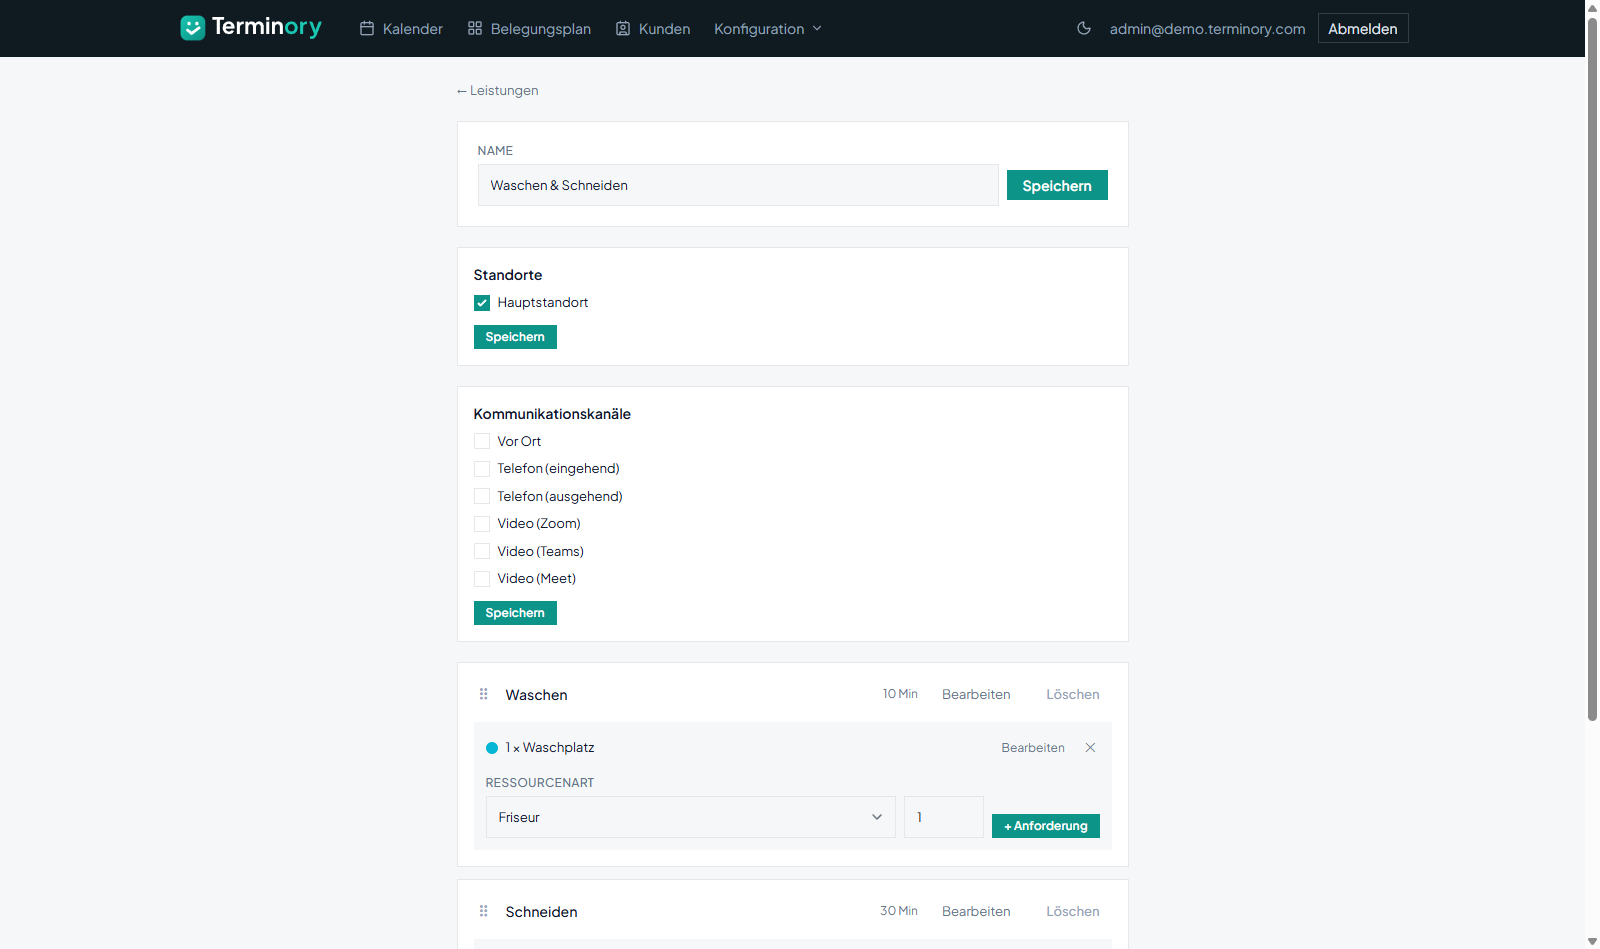1600x949 pixels.
Task: Click the Kommunikationskanäle heading
Action: [552, 414]
